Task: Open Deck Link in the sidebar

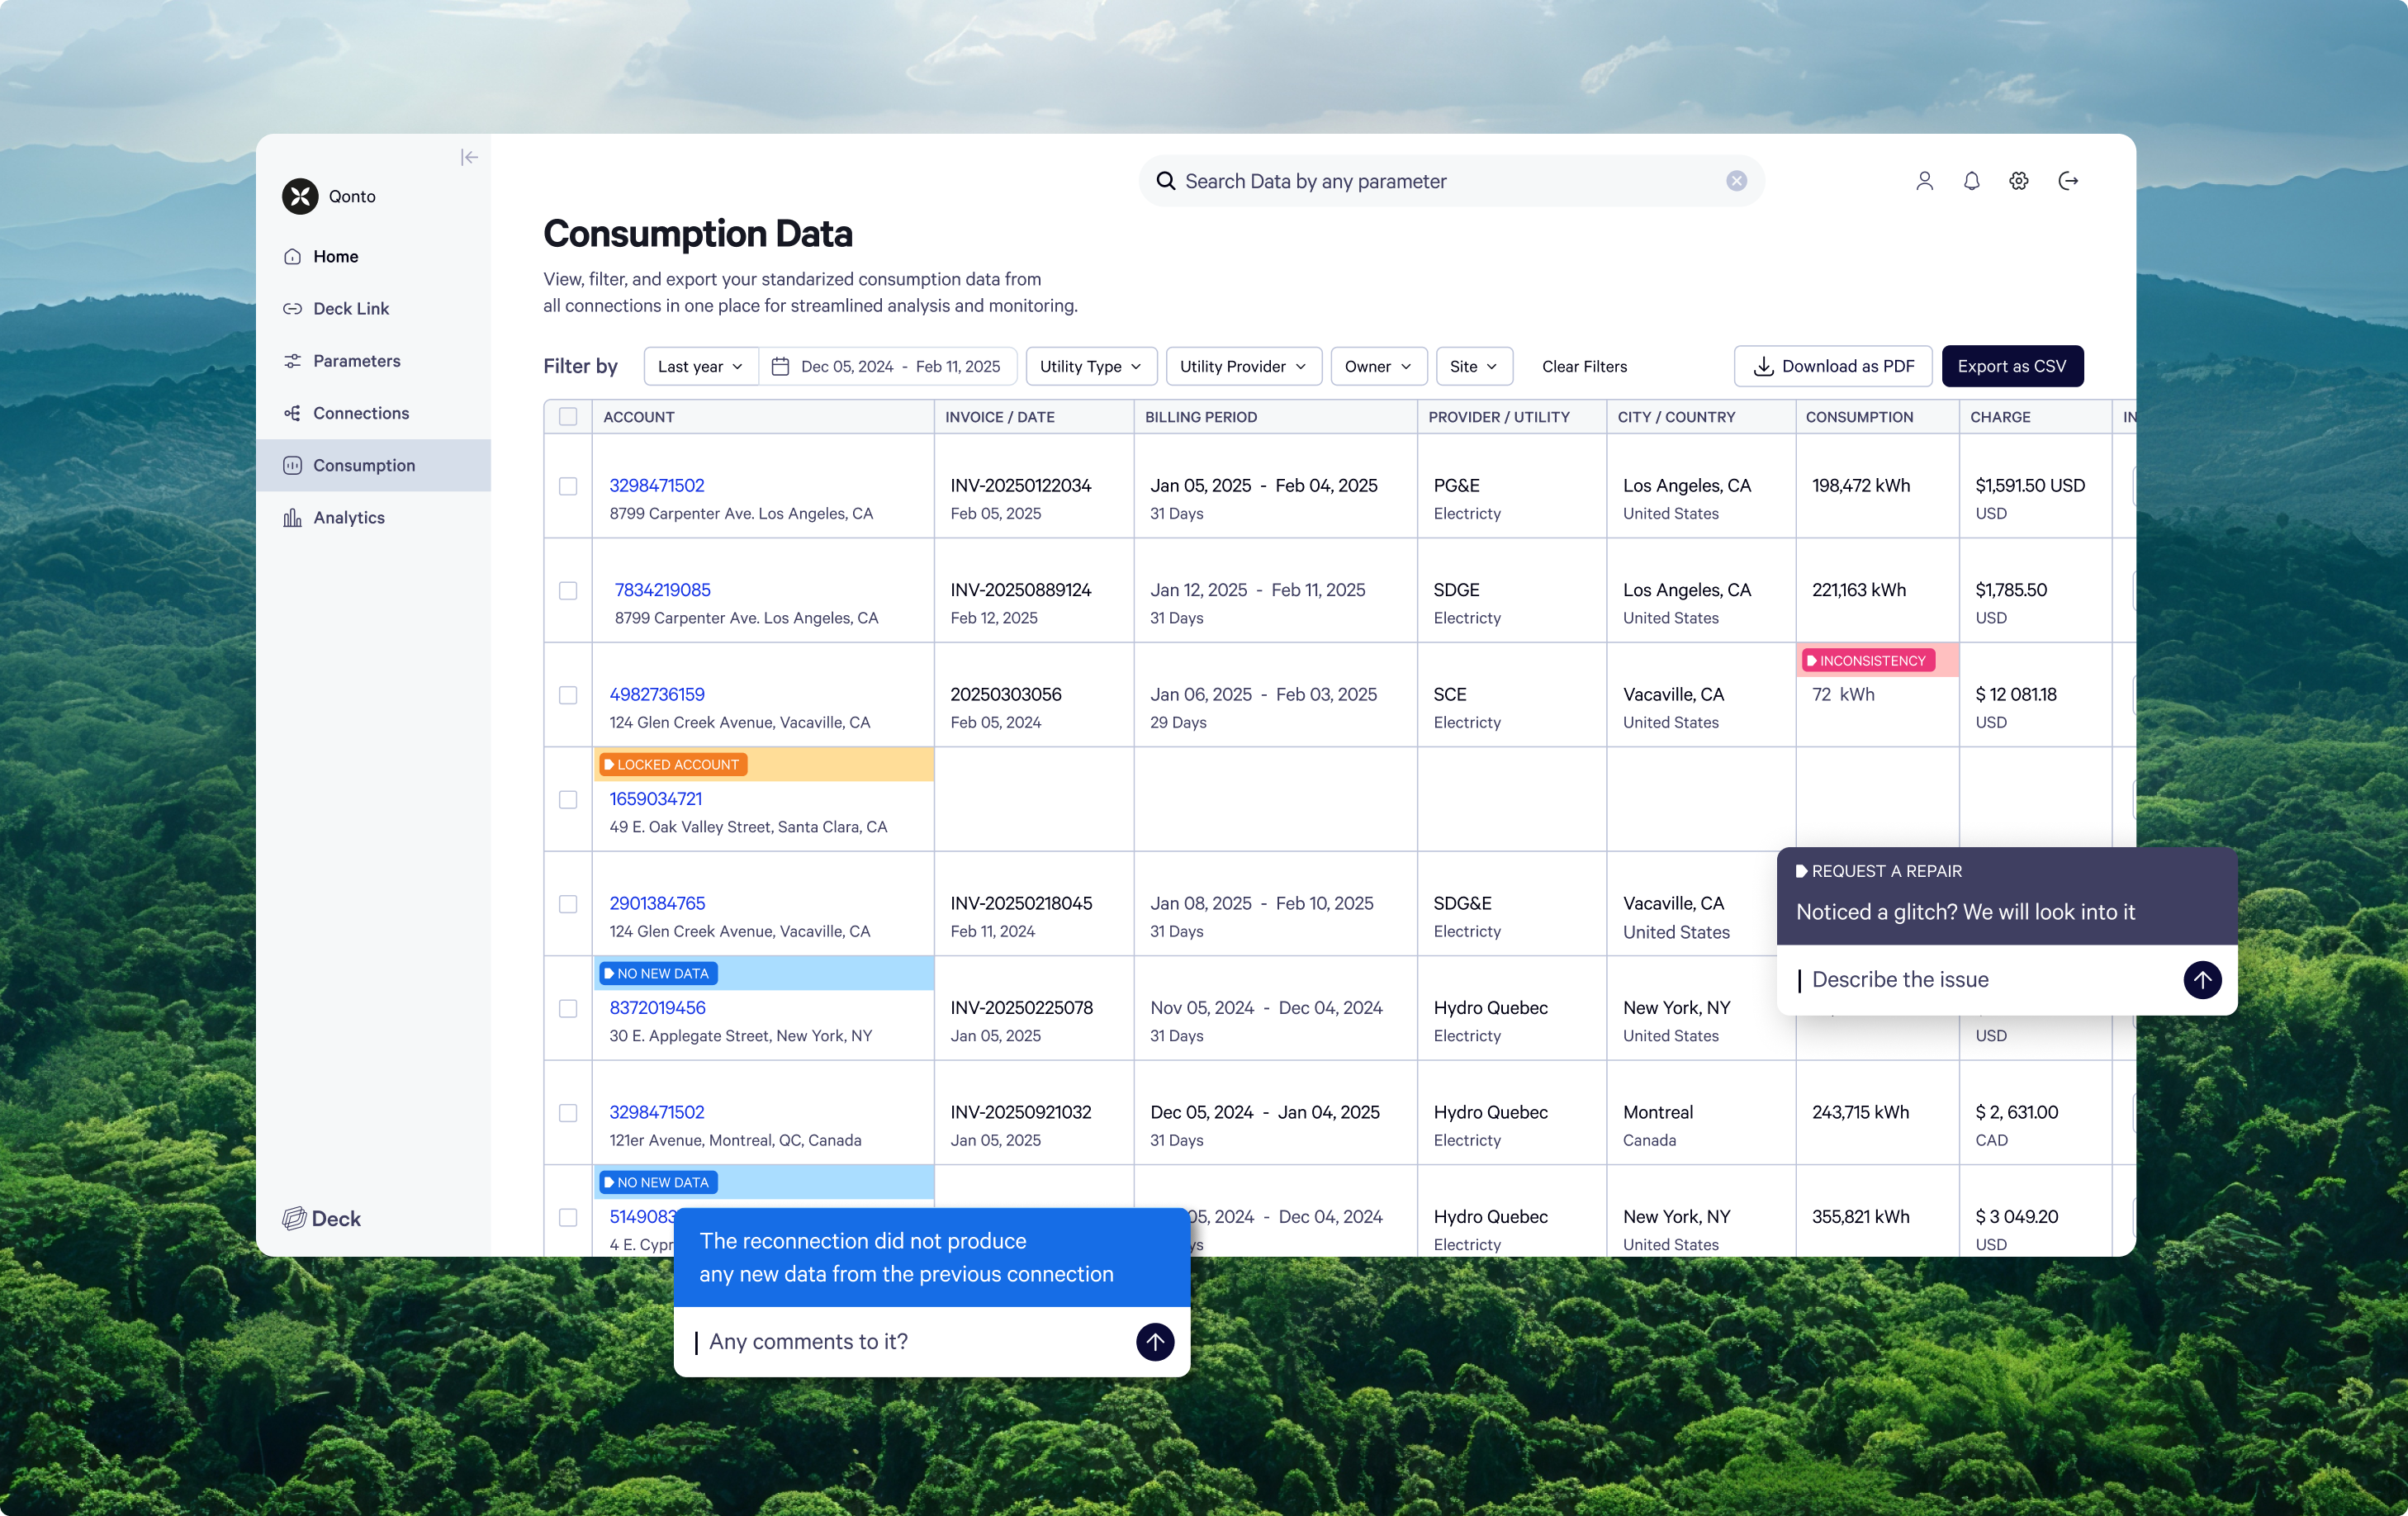Action: pos(373,309)
